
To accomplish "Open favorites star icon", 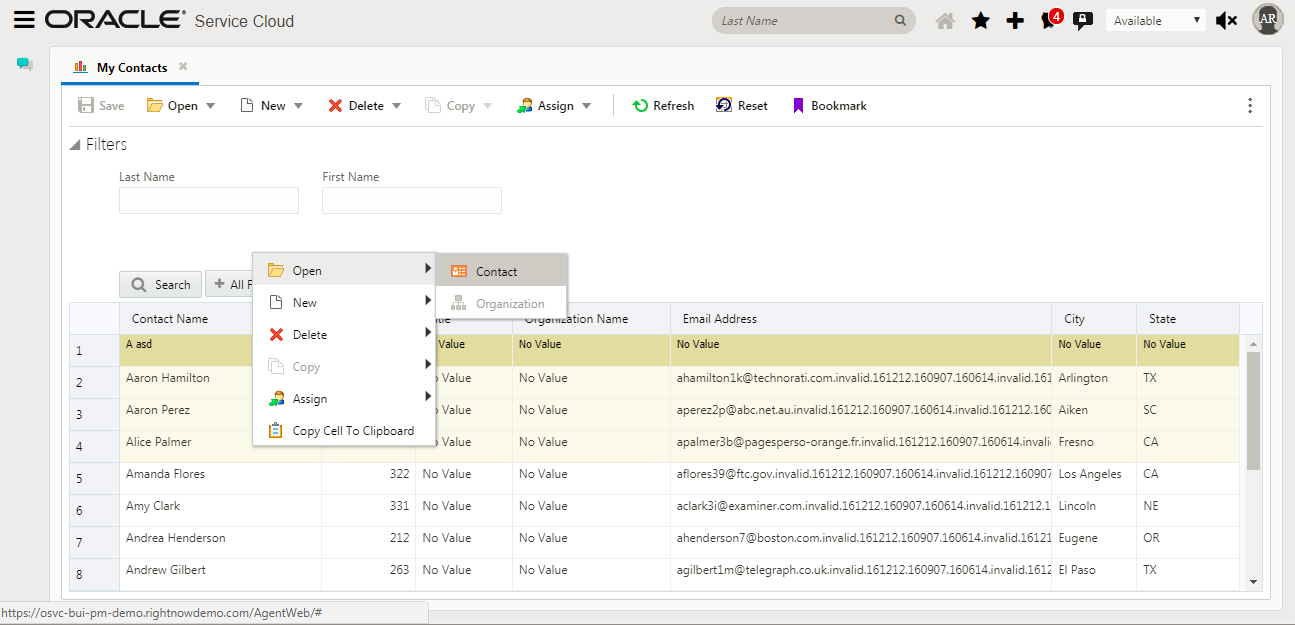I will (x=981, y=20).
